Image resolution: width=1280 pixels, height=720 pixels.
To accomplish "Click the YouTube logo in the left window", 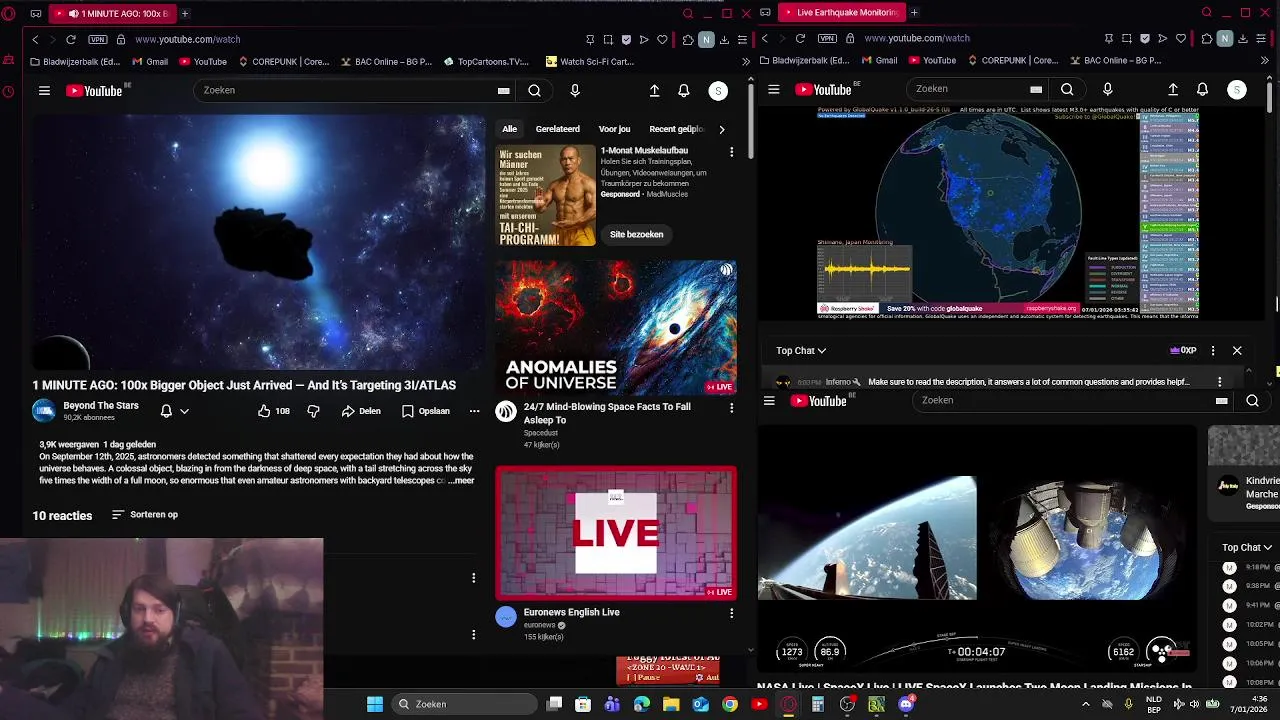I will tap(94, 91).
